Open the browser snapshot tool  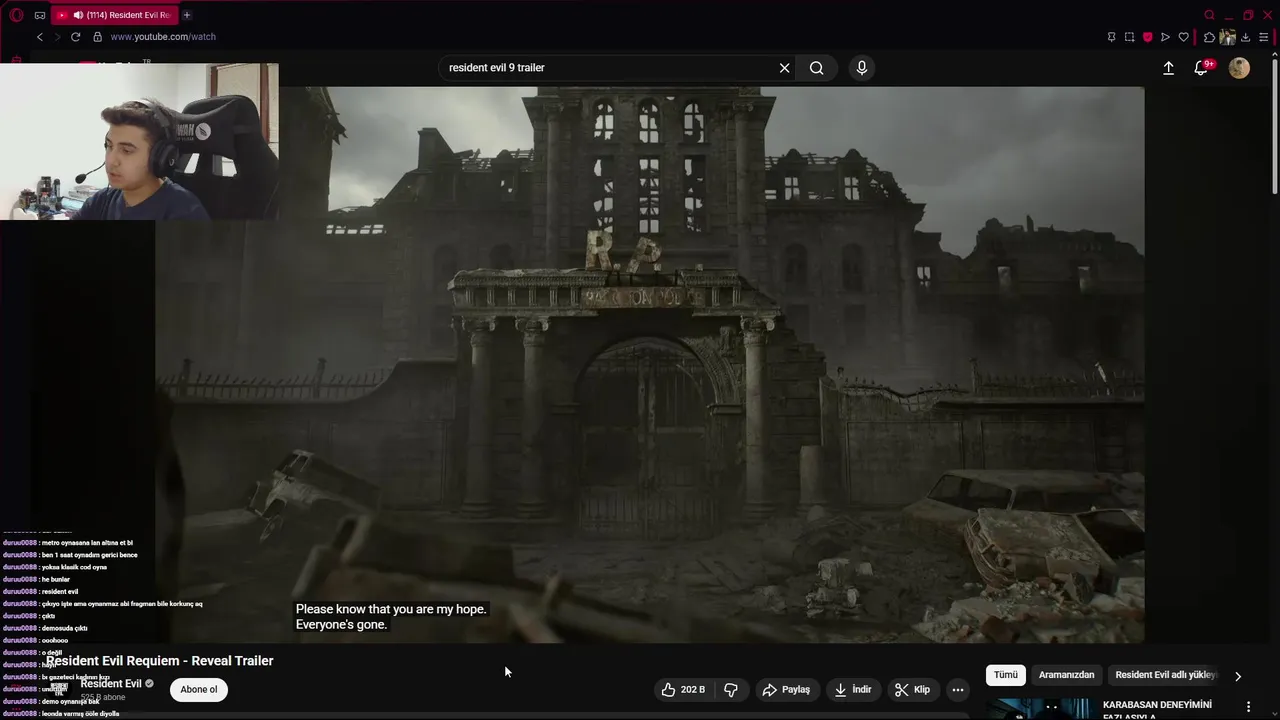point(1129,37)
